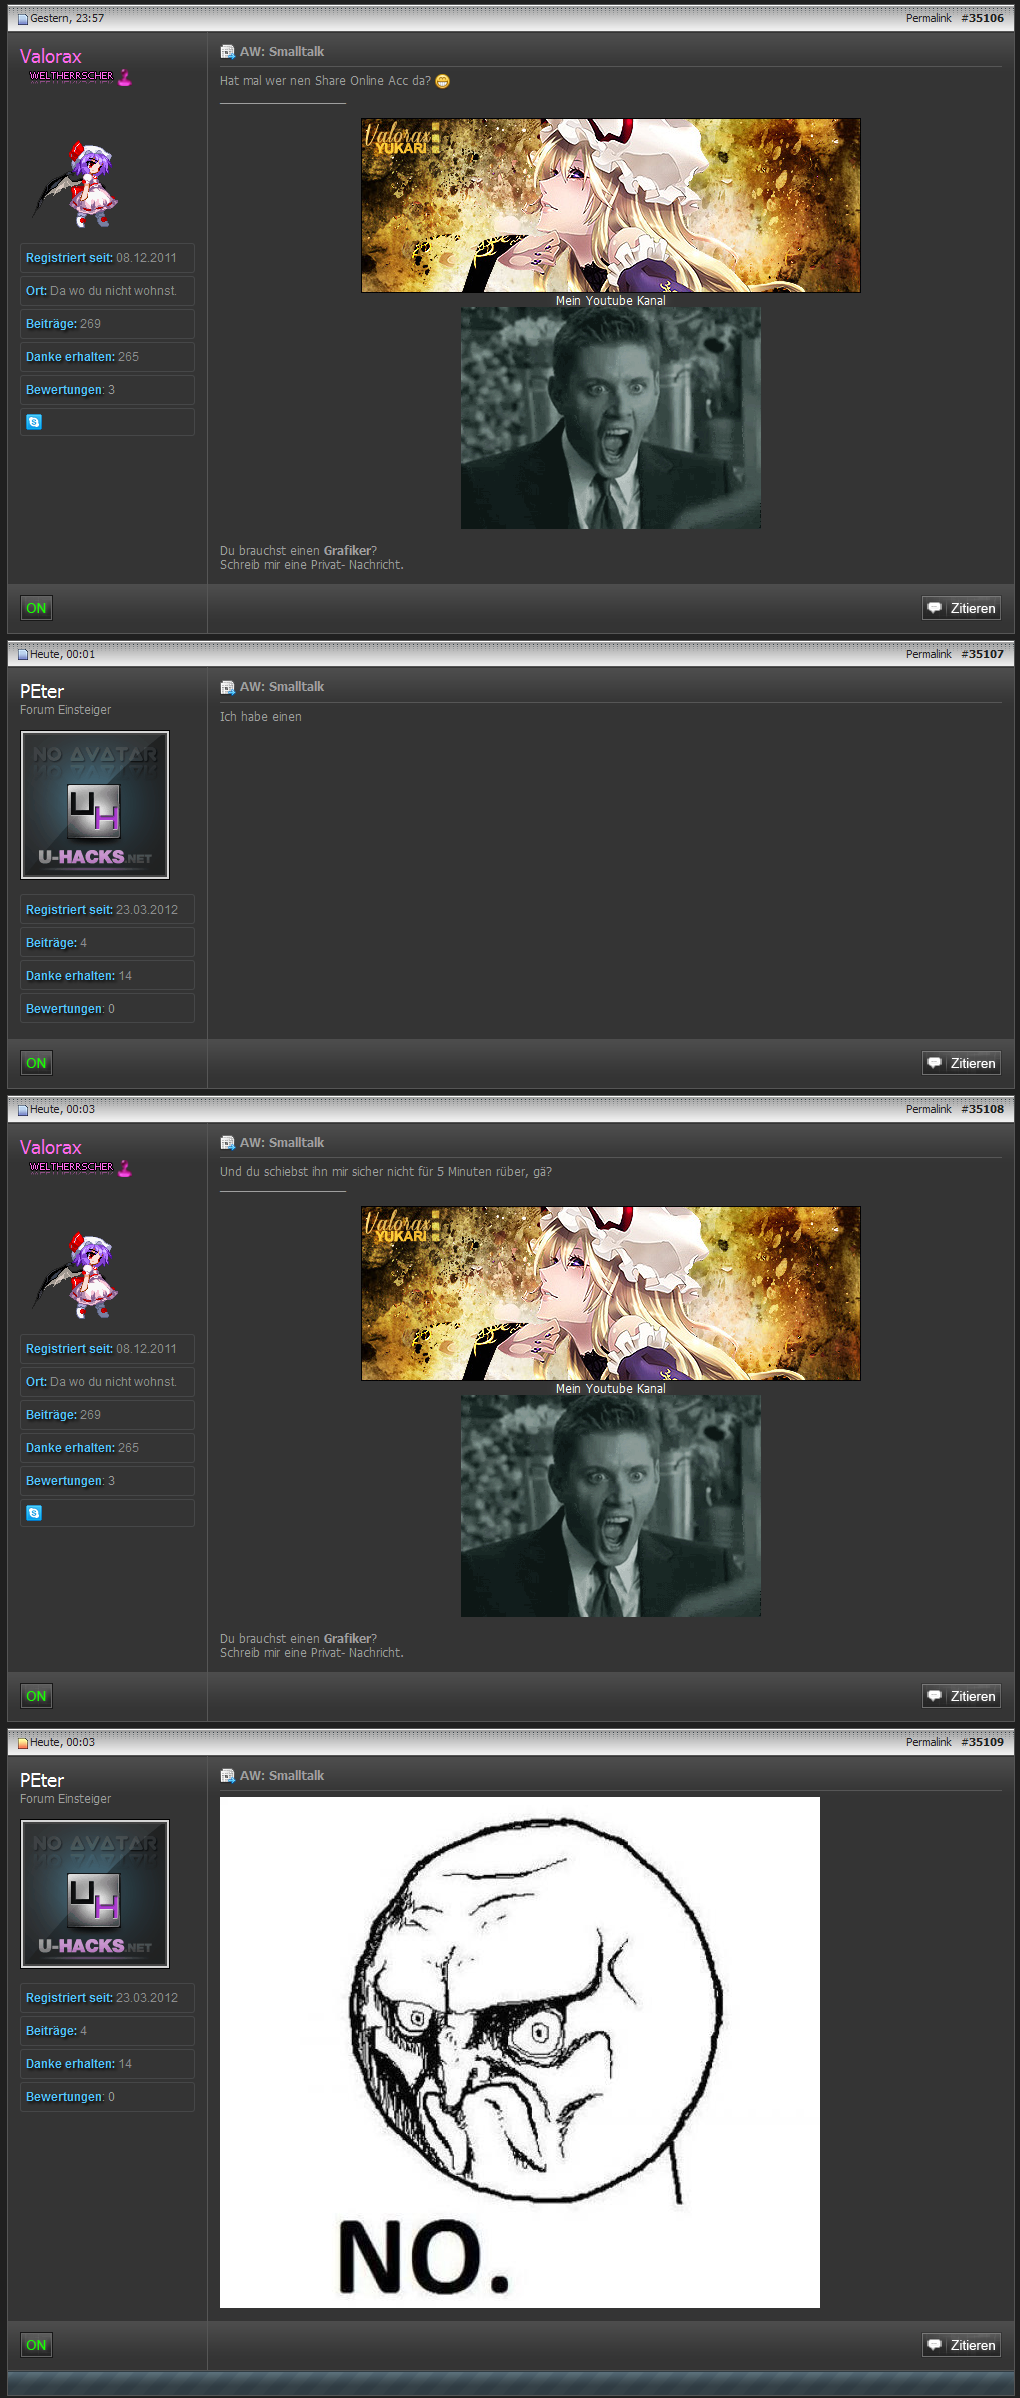Viewport: 1020px width, 2398px height.
Task: Click the status icon in post #35108's header
Action: (x=23, y=1110)
